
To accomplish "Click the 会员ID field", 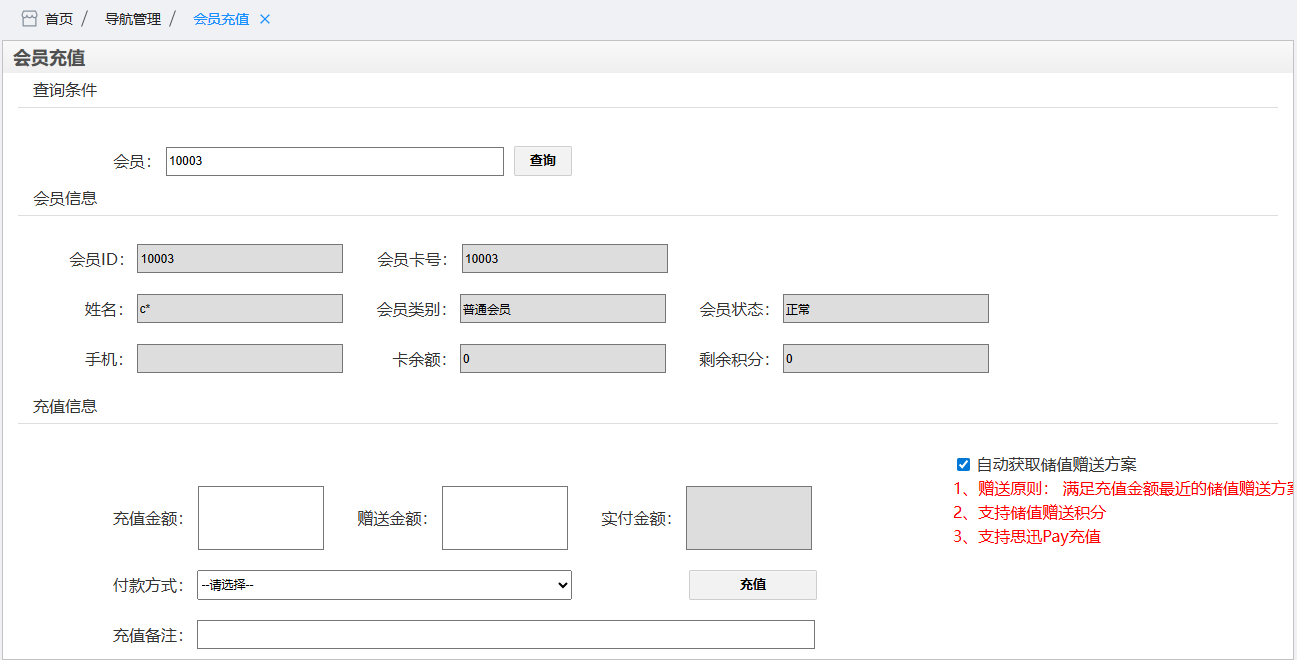I will [240, 259].
